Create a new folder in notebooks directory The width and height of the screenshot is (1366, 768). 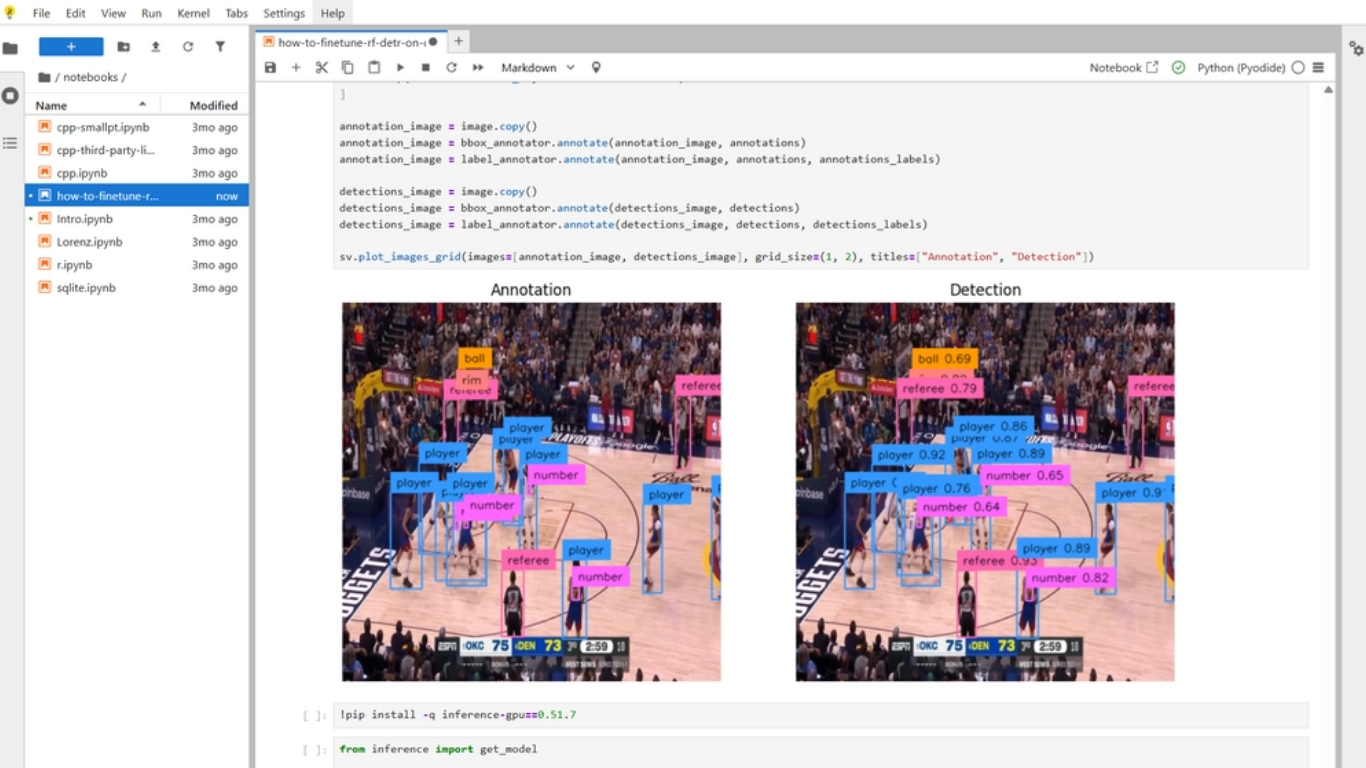click(x=122, y=46)
